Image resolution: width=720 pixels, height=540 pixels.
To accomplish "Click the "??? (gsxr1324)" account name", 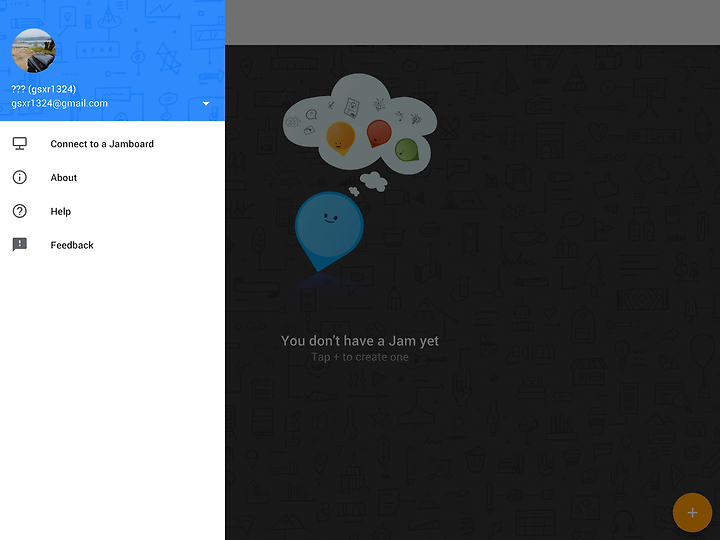I will 44,89.
